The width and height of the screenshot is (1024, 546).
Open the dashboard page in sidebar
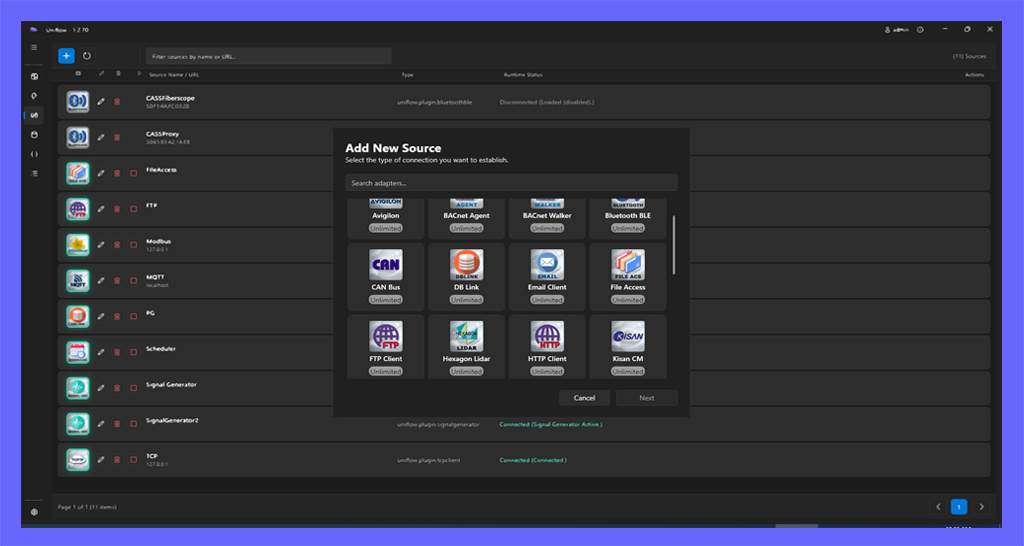[x=34, y=76]
